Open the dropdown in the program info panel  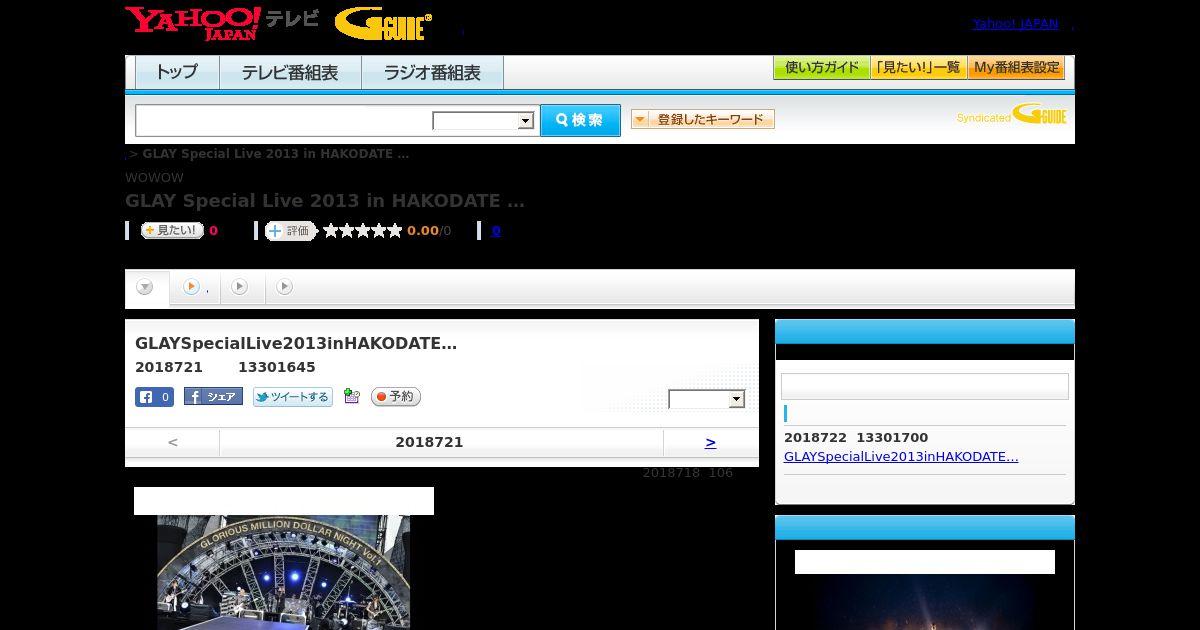click(x=707, y=400)
